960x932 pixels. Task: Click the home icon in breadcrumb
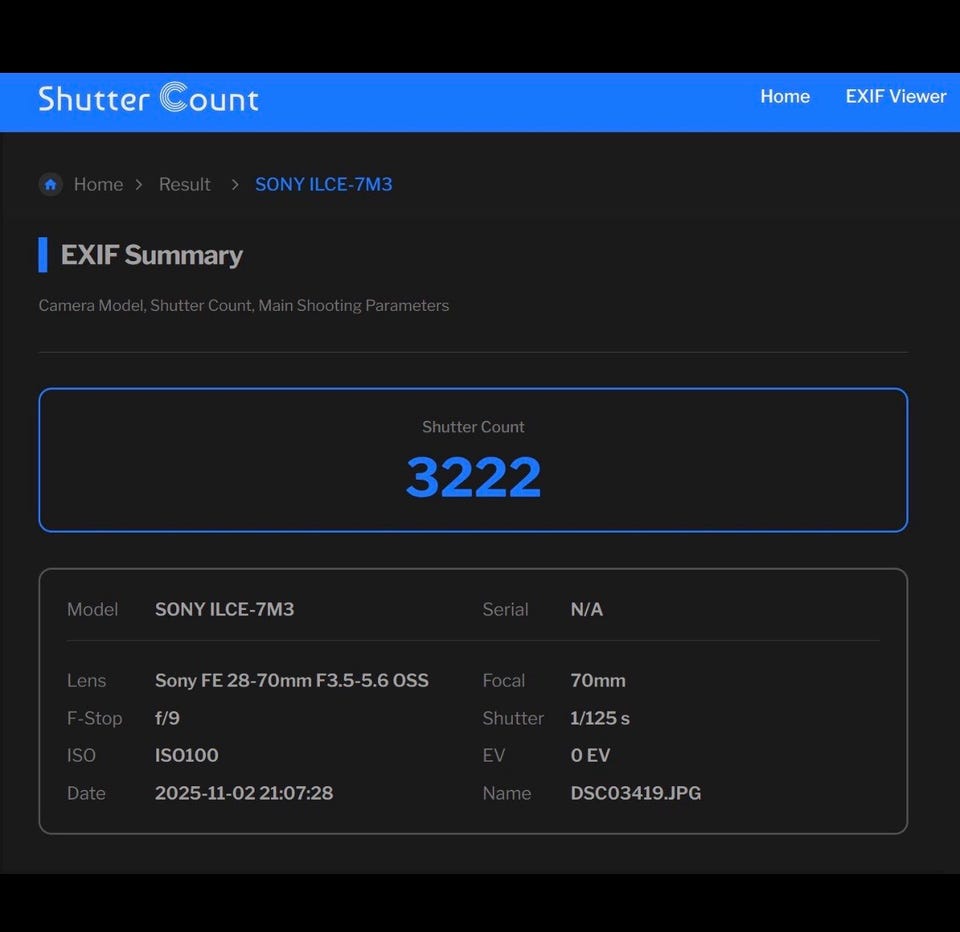(x=51, y=184)
